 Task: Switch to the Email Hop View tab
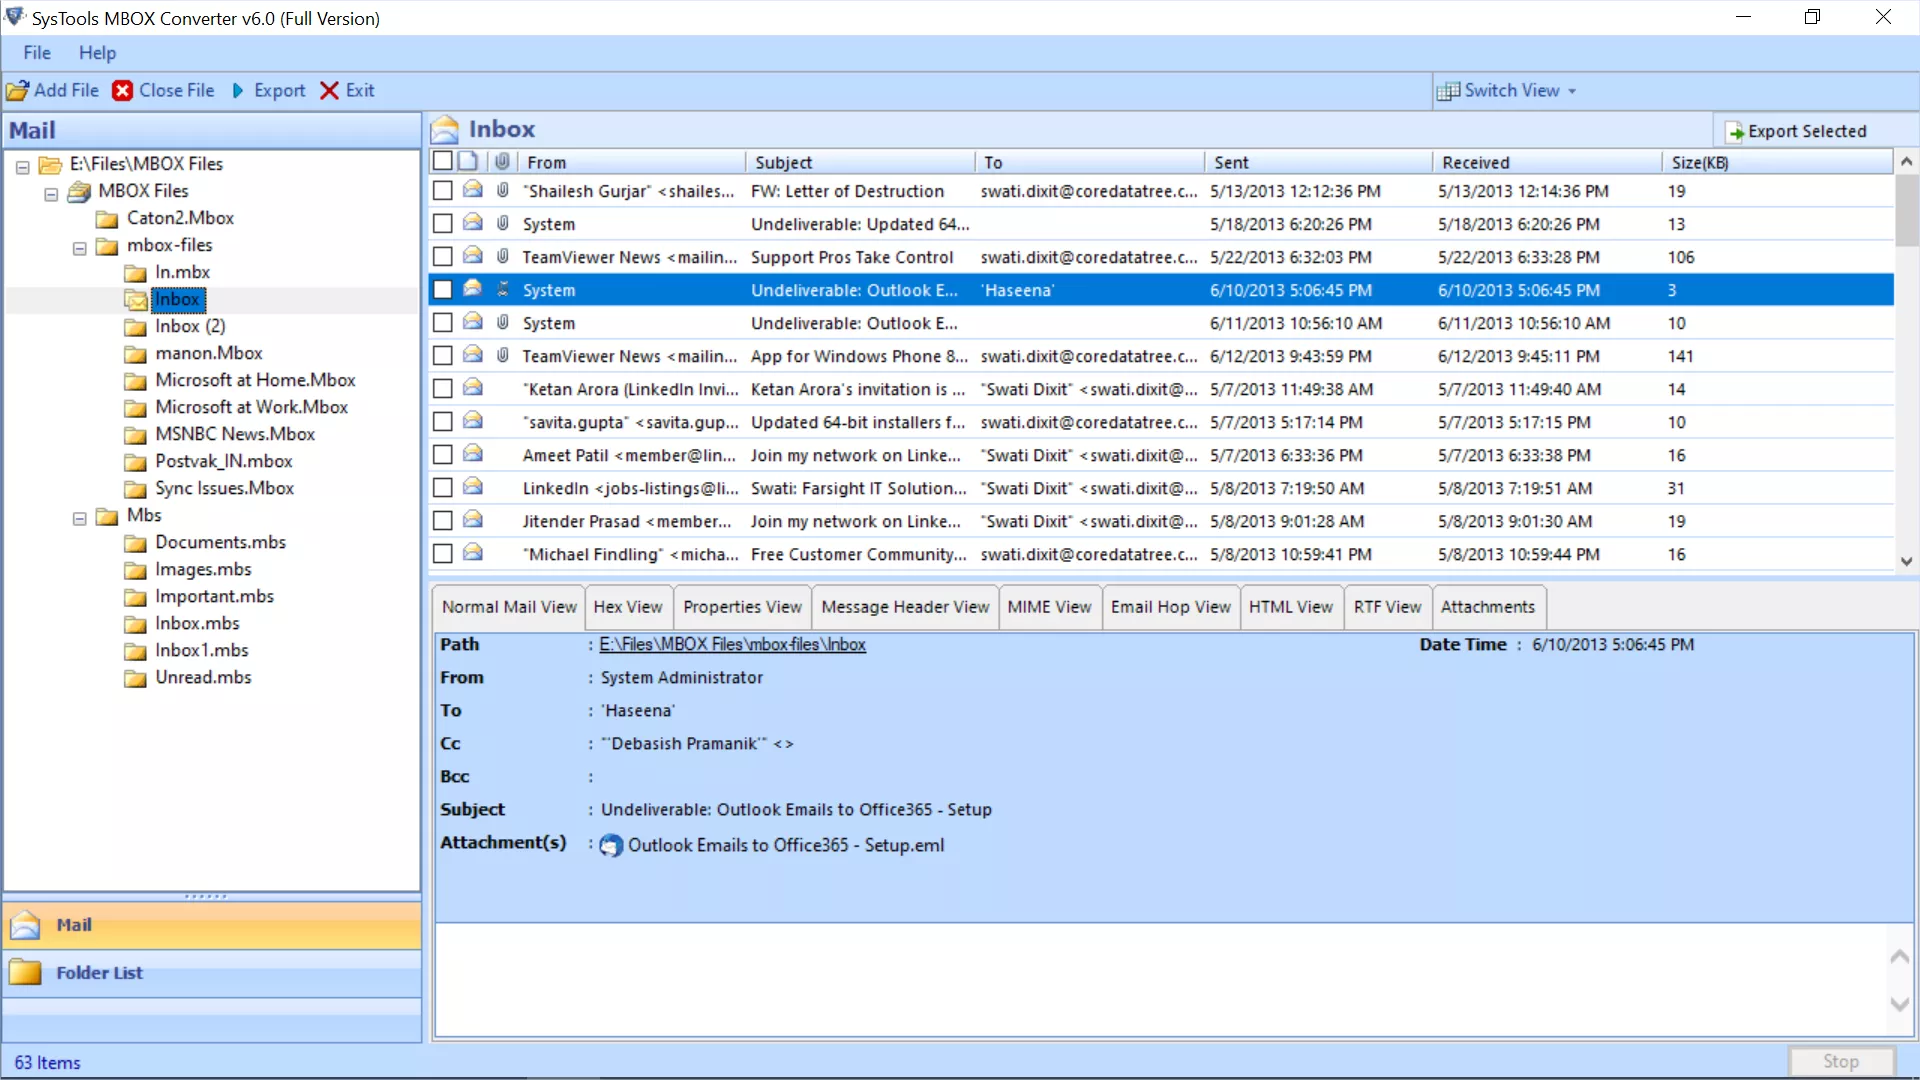click(1170, 607)
